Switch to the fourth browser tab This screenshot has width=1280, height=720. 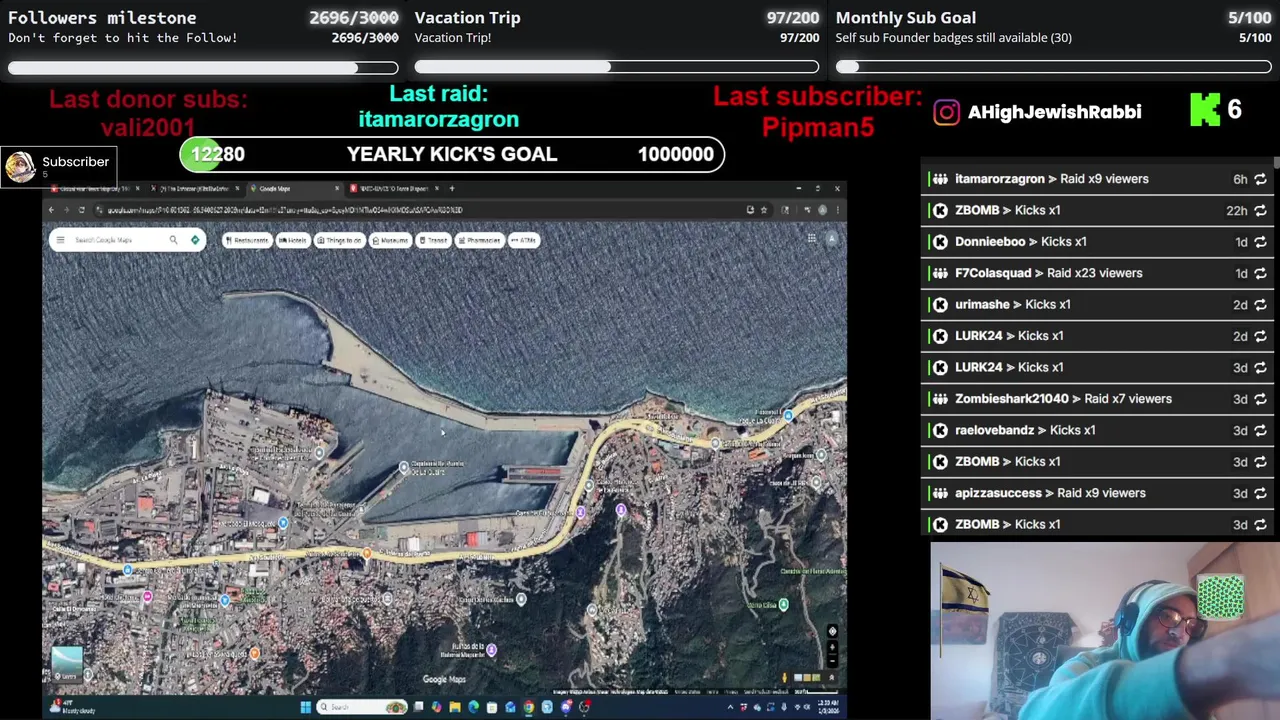coord(392,188)
